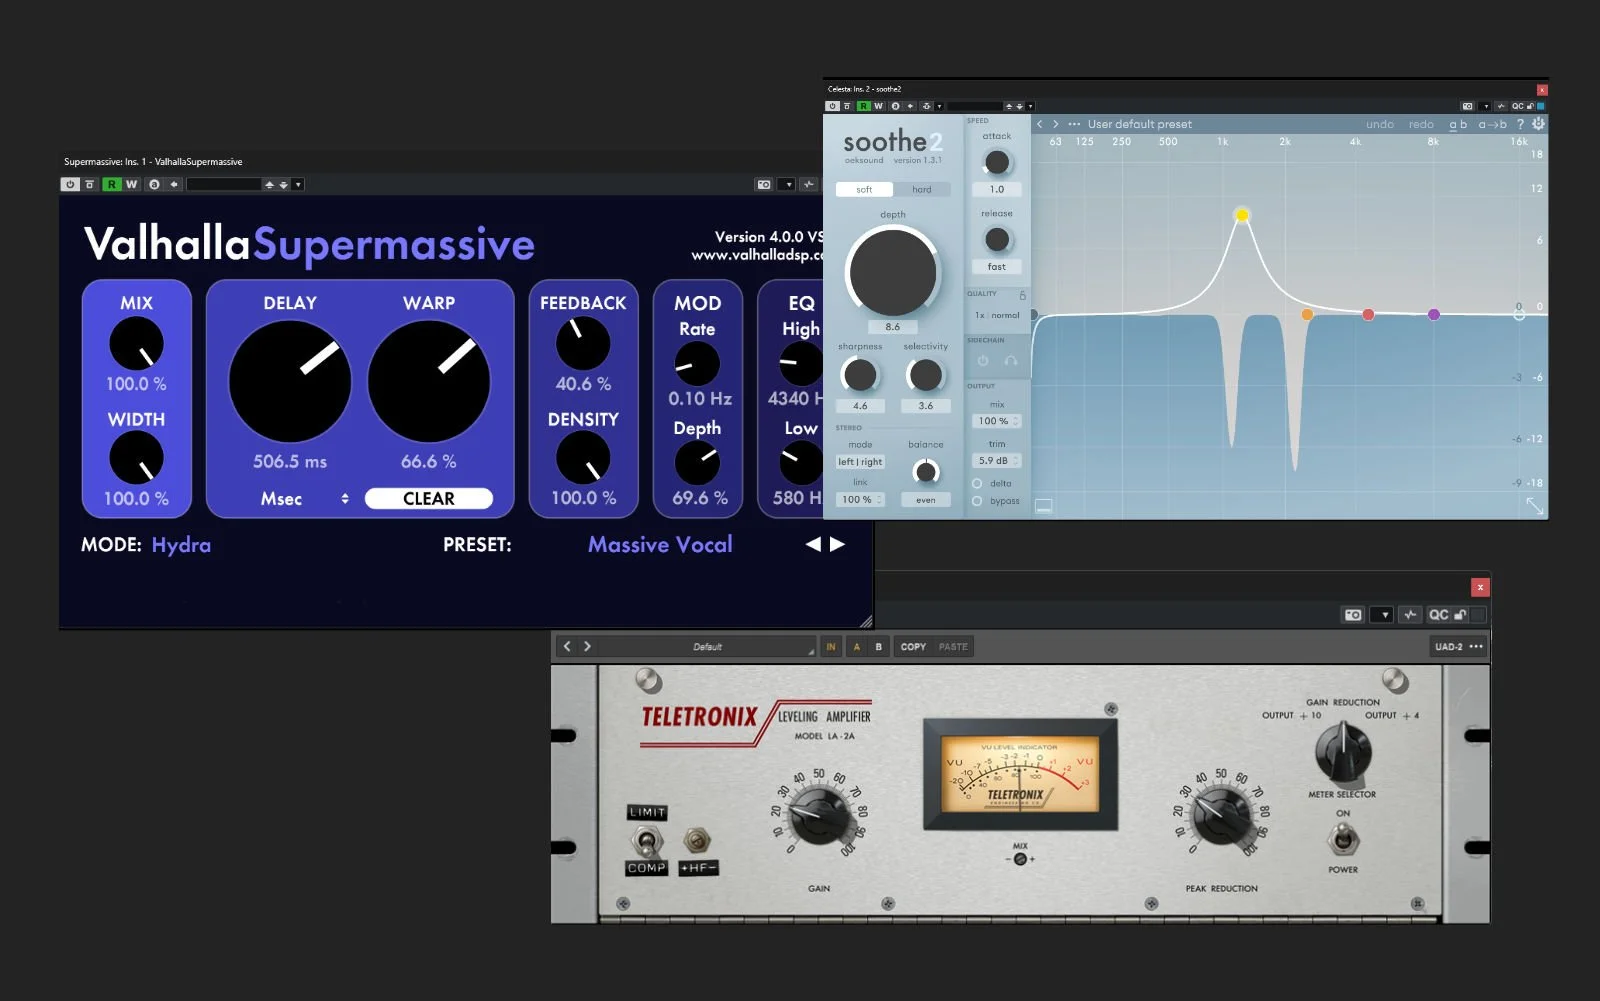This screenshot has width=1600, height=1001.
Task: Click the Supermassive FEEDBACK knob
Action: pyautogui.click(x=583, y=344)
